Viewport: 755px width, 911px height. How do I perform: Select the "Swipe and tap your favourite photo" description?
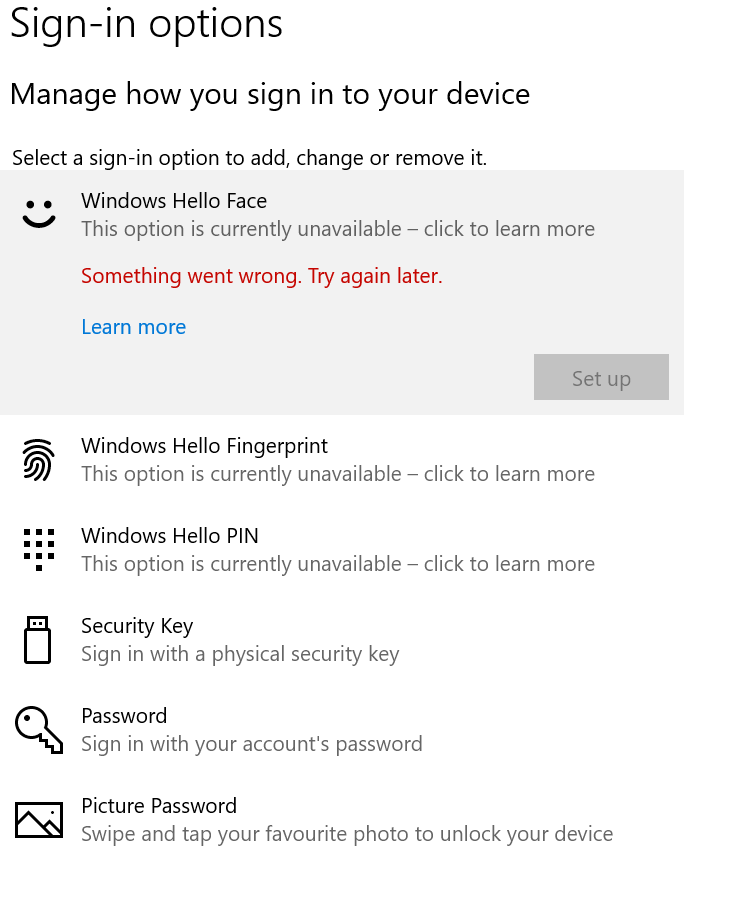pos(347,834)
